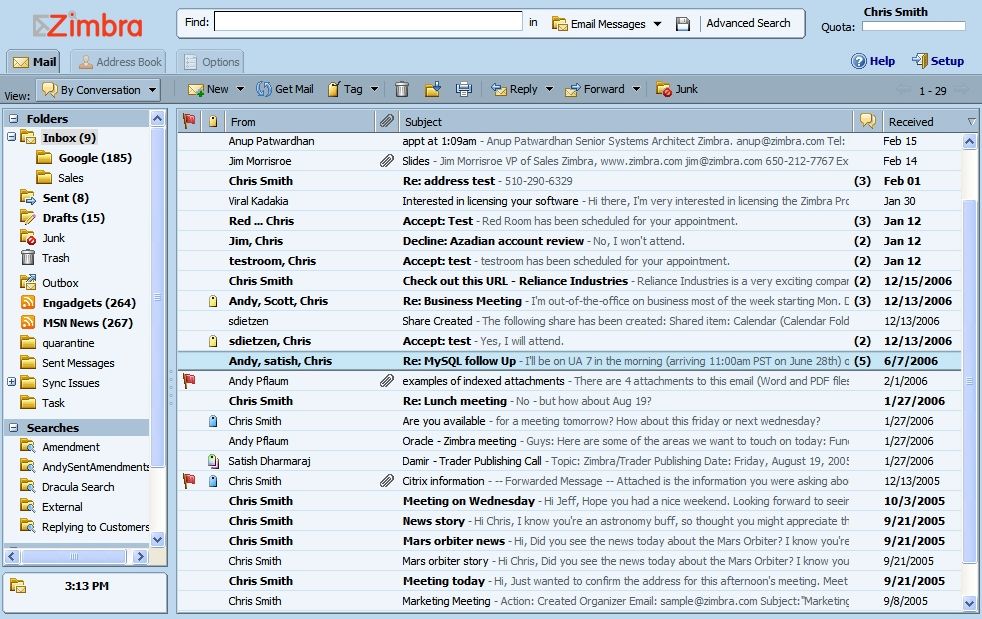Screen dimensions: 982x619
Task: Click the save search disk icon
Action: point(683,24)
